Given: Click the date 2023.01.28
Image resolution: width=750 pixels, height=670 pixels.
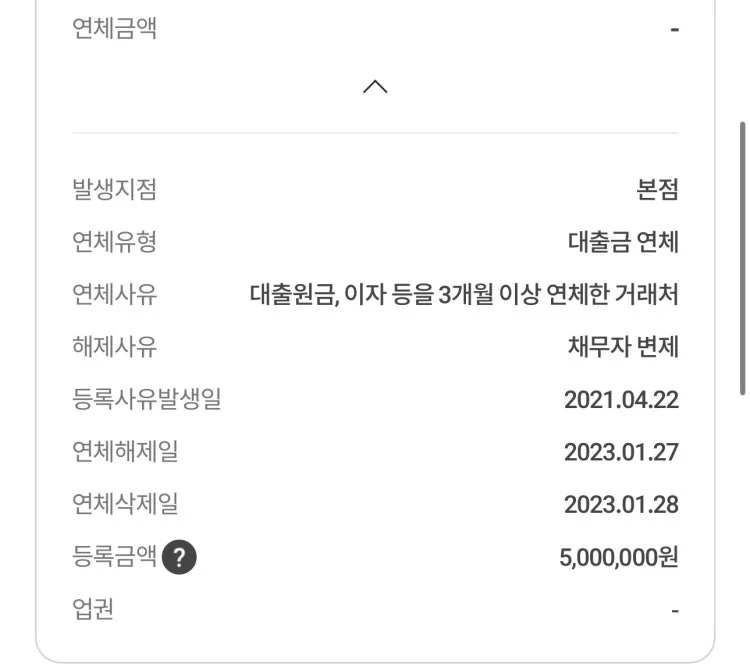Looking at the screenshot, I should (x=621, y=504).
